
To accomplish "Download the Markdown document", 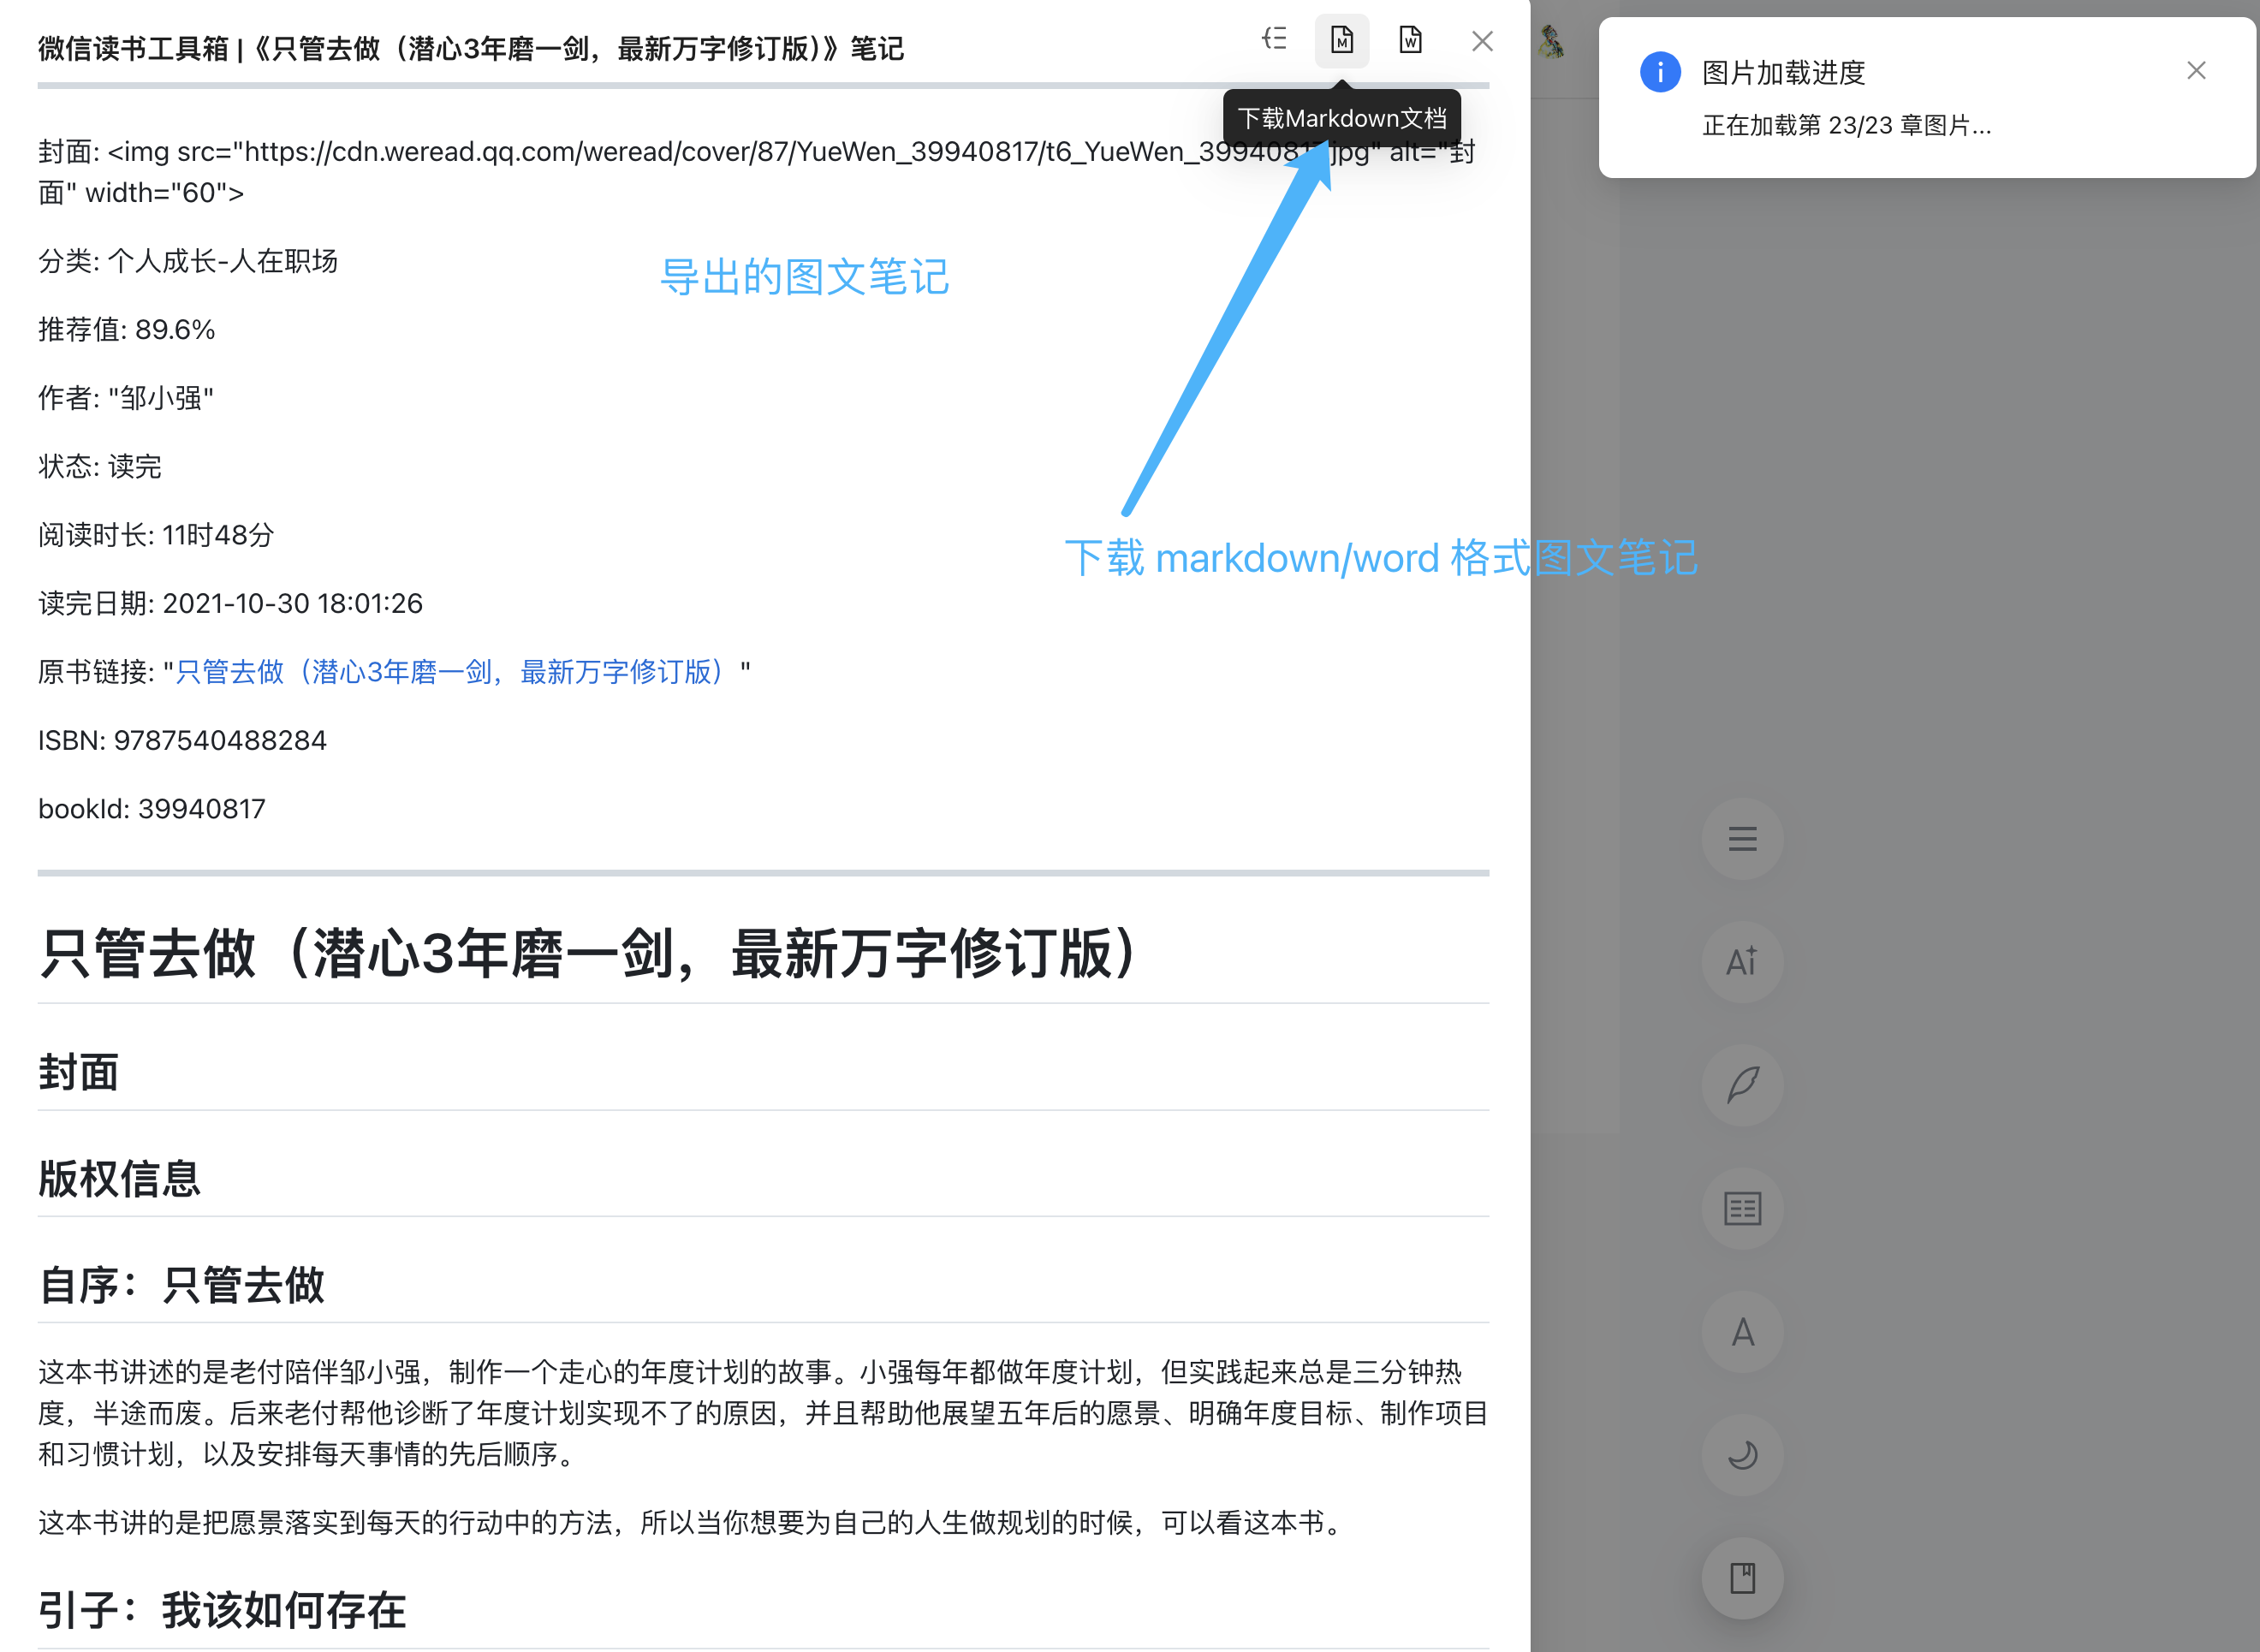I will [1341, 41].
